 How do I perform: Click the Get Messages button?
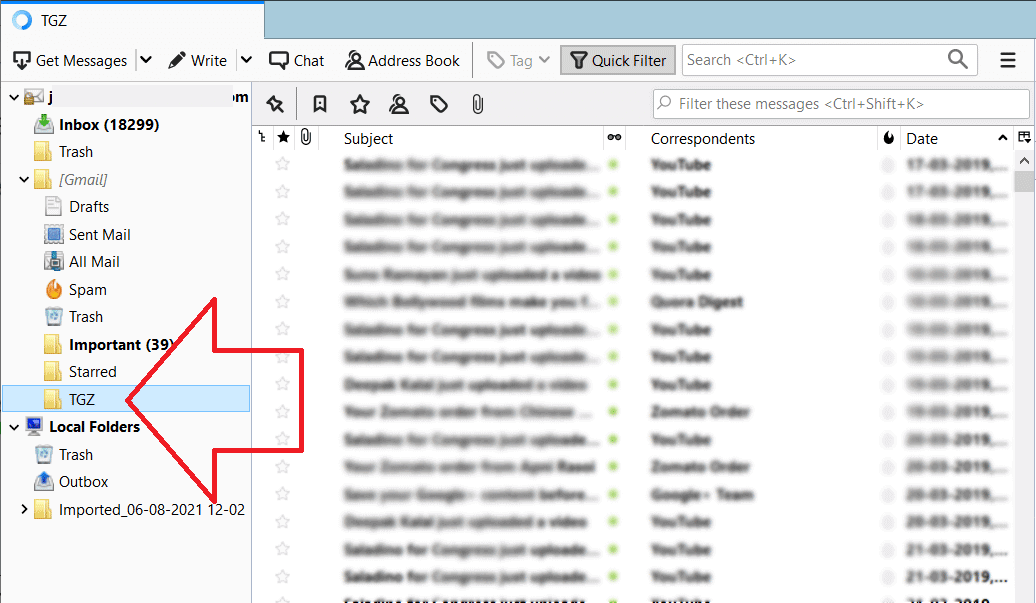(x=70, y=61)
